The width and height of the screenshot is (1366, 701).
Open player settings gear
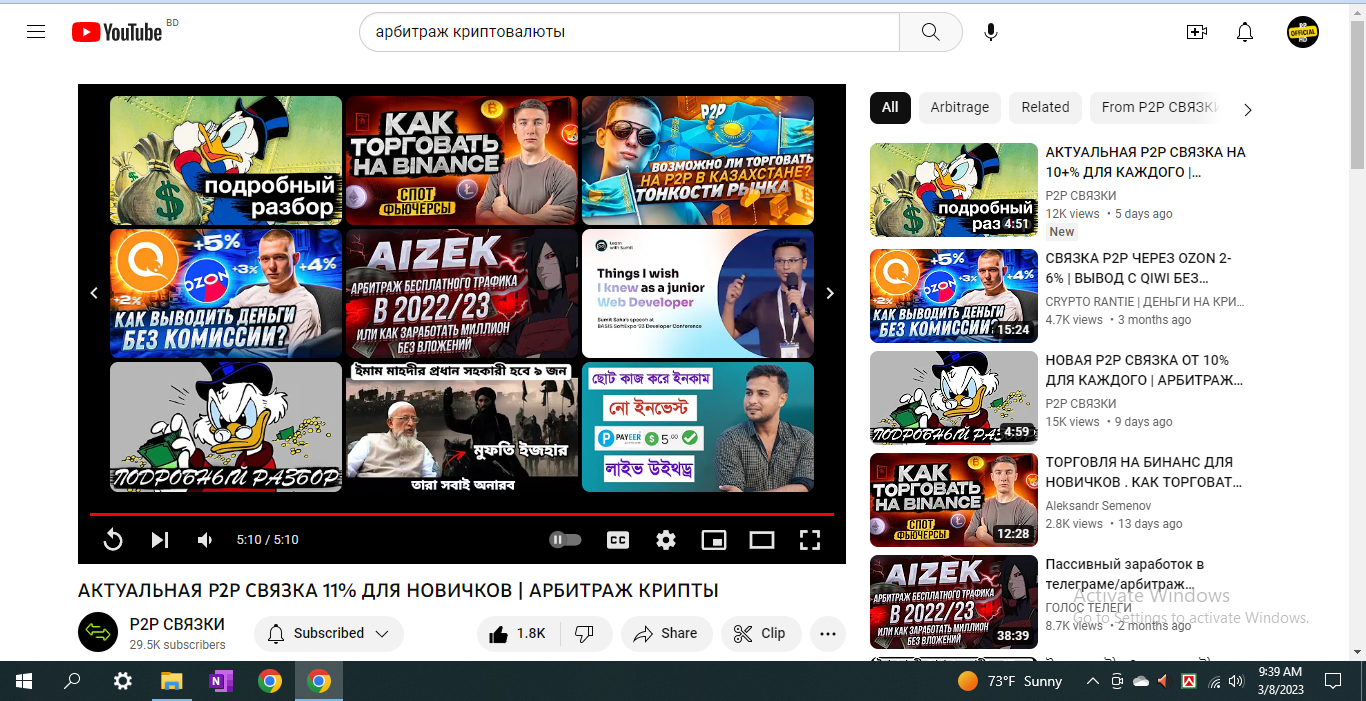click(666, 540)
